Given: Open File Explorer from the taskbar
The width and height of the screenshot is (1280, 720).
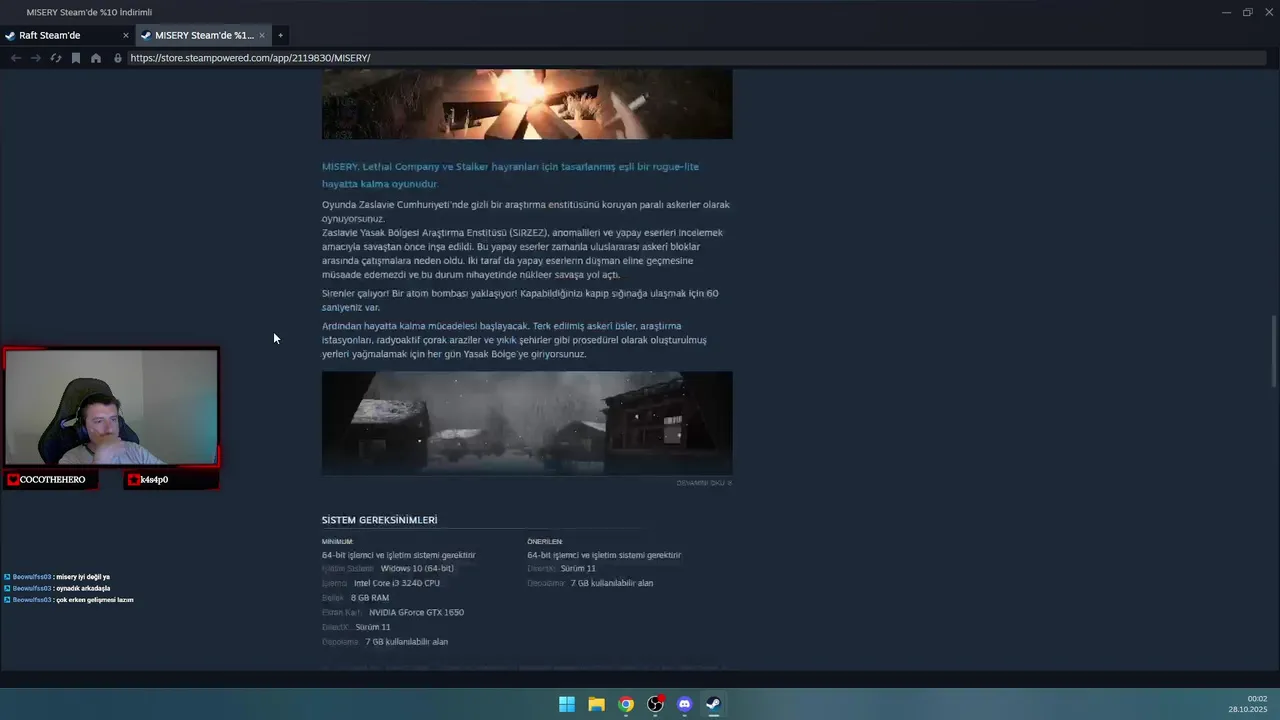Looking at the screenshot, I should pyautogui.click(x=596, y=704).
